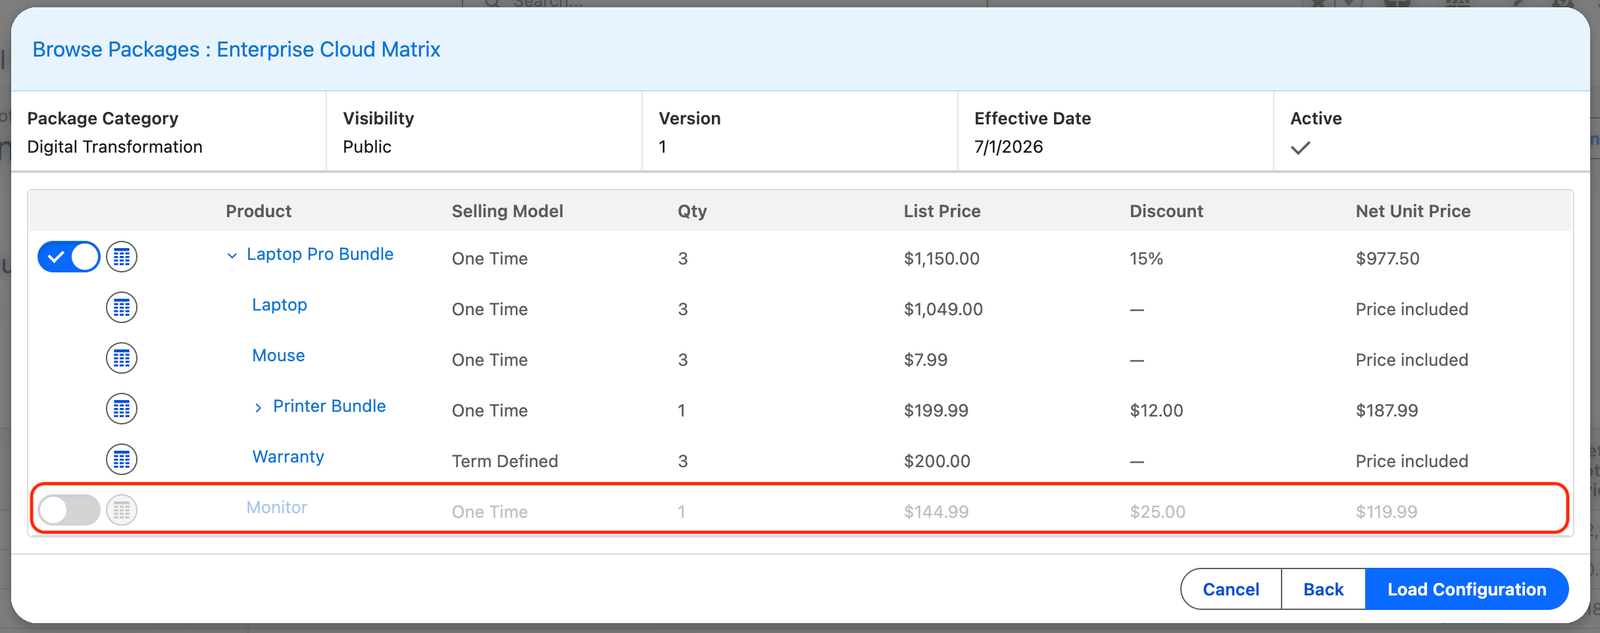Viewport: 1600px width, 633px height.
Task: Click the Discount column header
Action: click(x=1166, y=211)
